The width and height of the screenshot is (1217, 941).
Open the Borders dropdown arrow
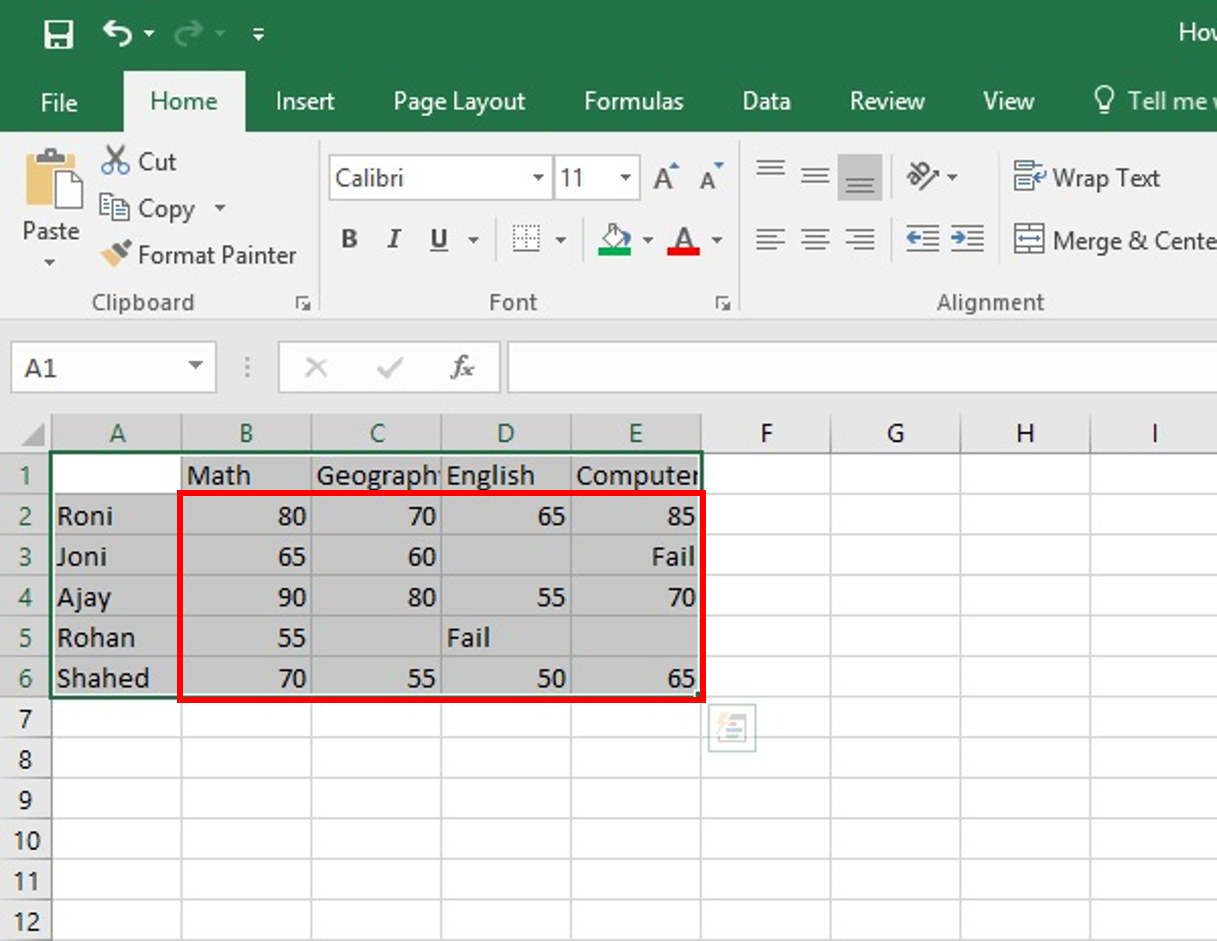(x=560, y=240)
